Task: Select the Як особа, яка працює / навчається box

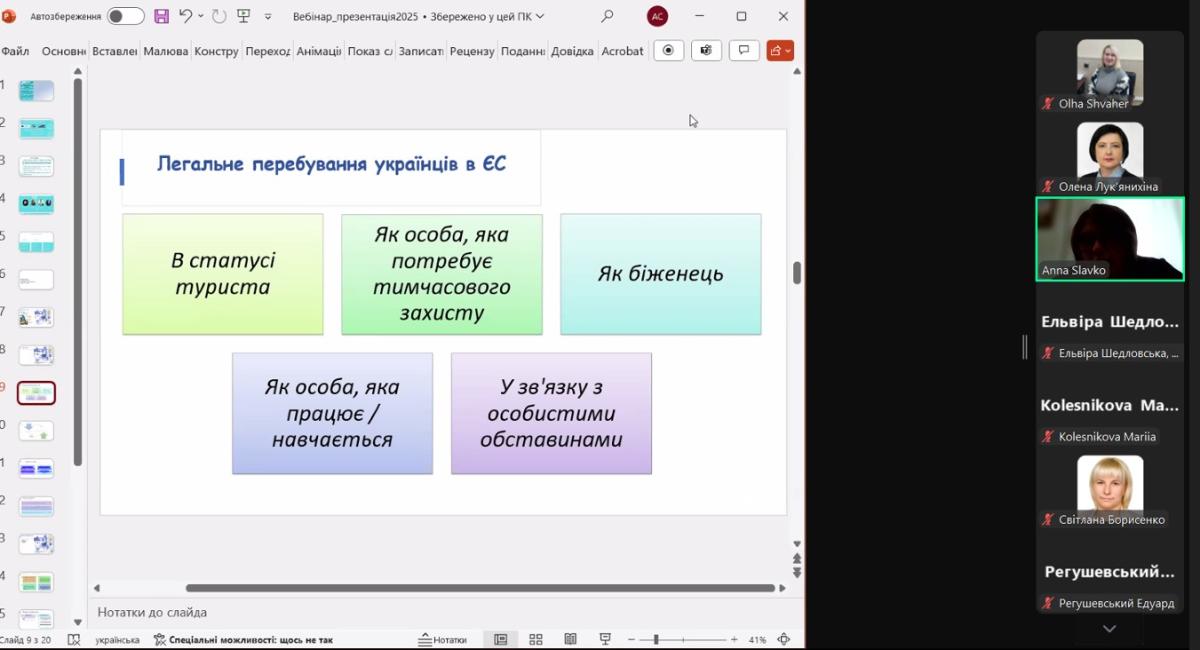Action: point(333,413)
